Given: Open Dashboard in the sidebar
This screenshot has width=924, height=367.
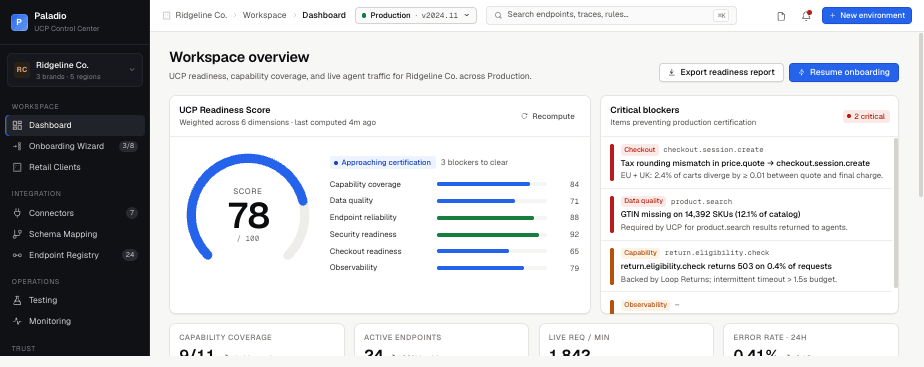Looking at the screenshot, I should pyautogui.click(x=75, y=125).
